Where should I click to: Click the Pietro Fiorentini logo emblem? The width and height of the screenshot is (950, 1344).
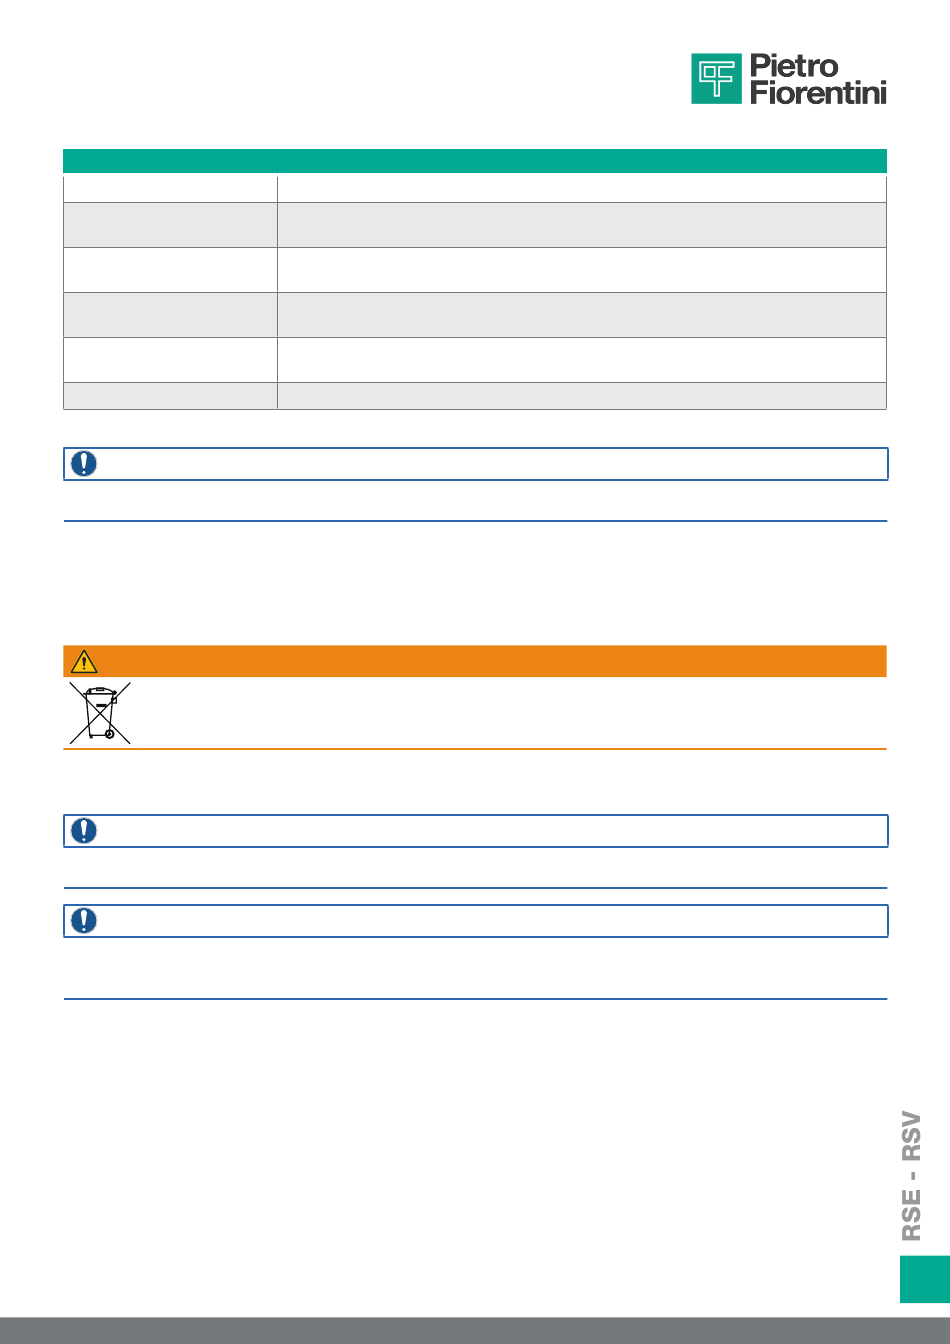716,79
